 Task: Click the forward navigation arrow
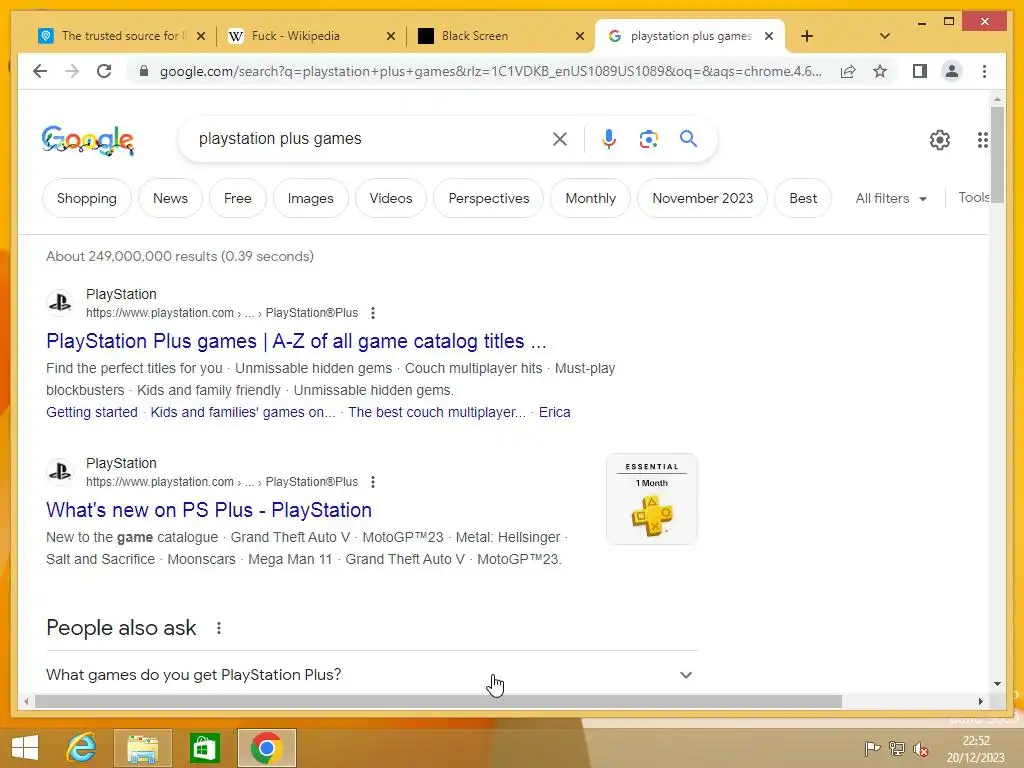(72, 71)
